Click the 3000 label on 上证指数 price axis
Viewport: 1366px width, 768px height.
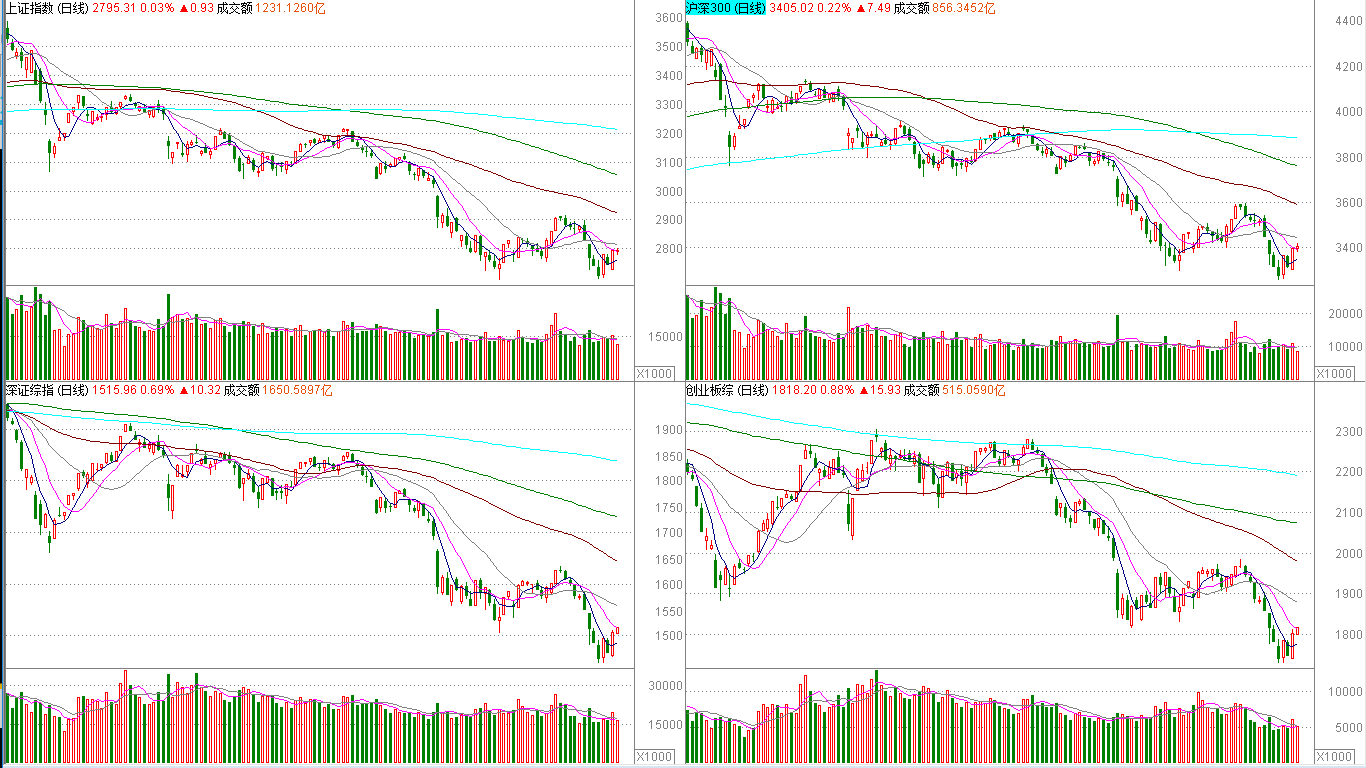pyautogui.click(x=669, y=191)
